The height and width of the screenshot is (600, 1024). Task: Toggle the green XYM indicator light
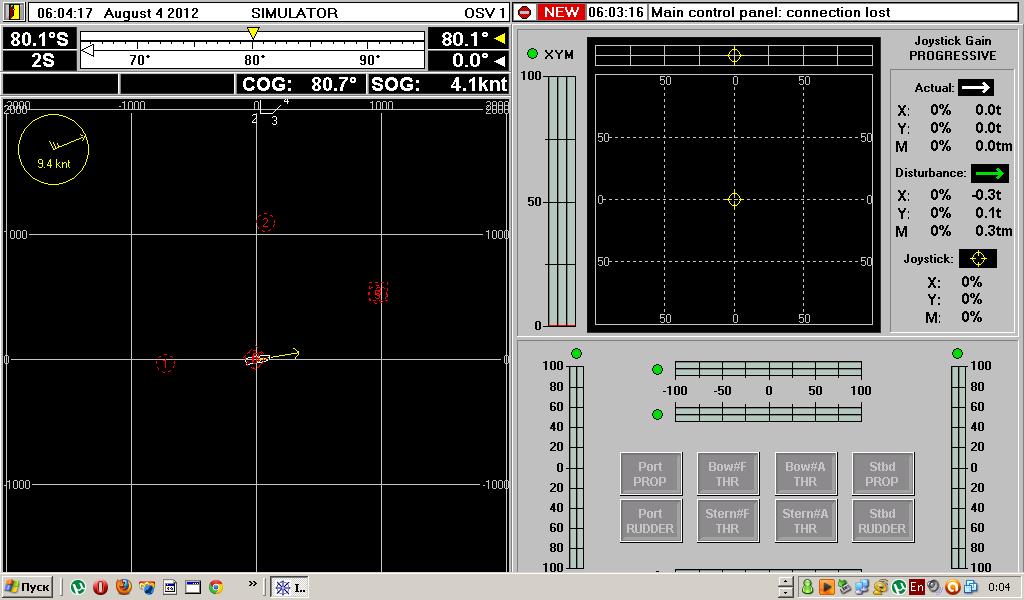(x=532, y=54)
